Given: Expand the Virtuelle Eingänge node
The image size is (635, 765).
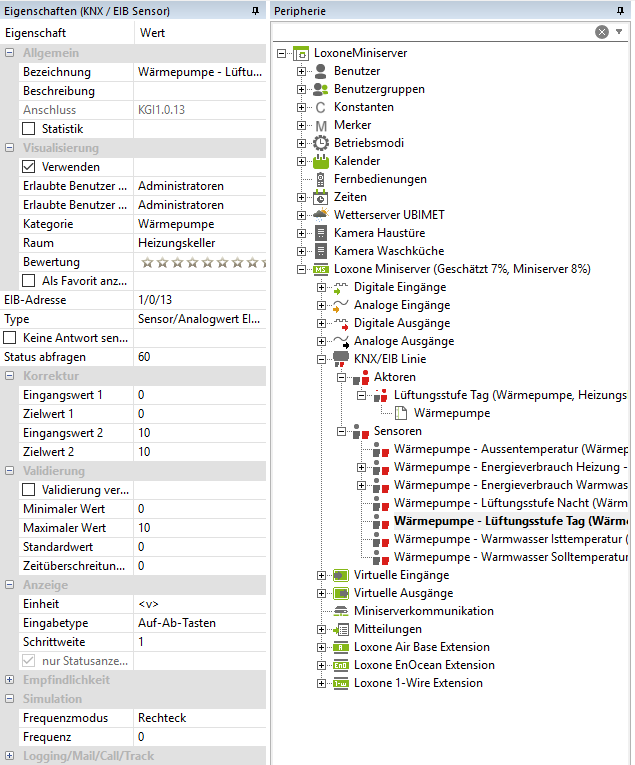Looking at the screenshot, I should pyautogui.click(x=321, y=576).
